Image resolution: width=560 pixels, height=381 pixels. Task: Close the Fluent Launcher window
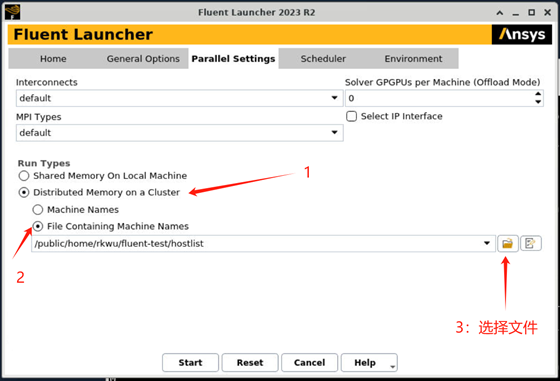(548, 12)
